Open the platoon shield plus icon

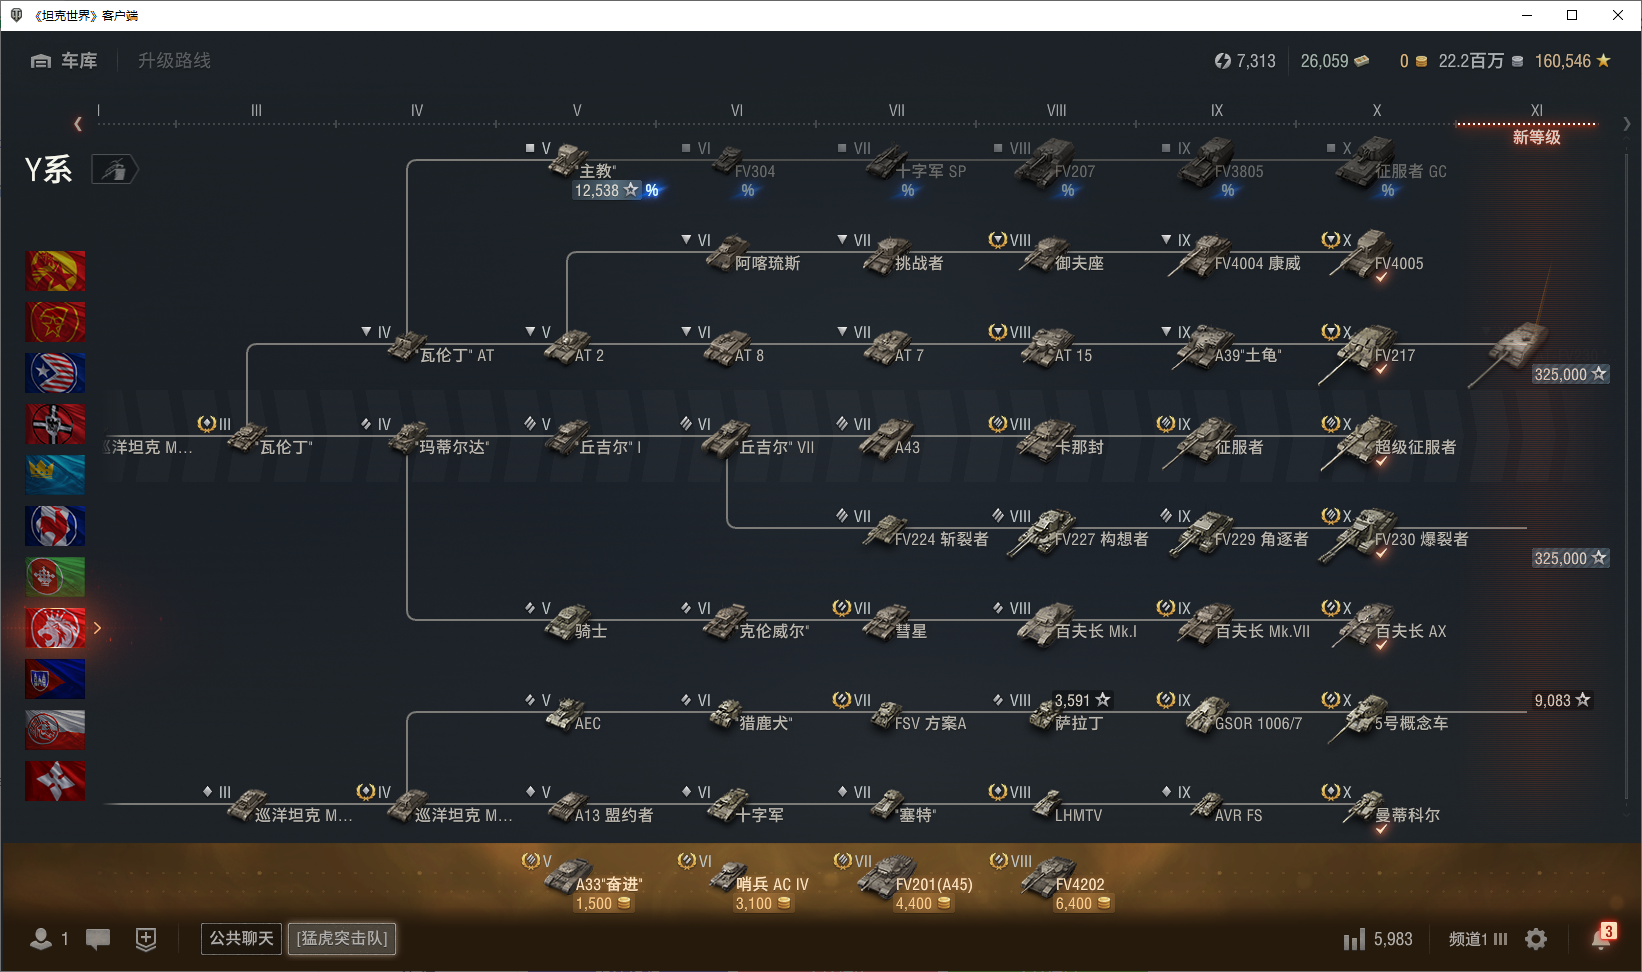pos(146,938)
